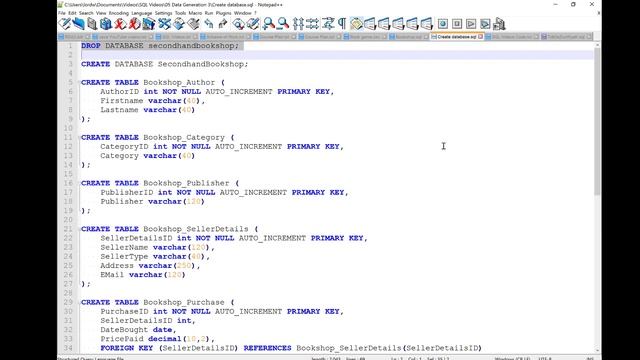Image resolution: width=640 pixels, height=360 pixels.
Task: Open the Plugins menu
Action: 223,13
